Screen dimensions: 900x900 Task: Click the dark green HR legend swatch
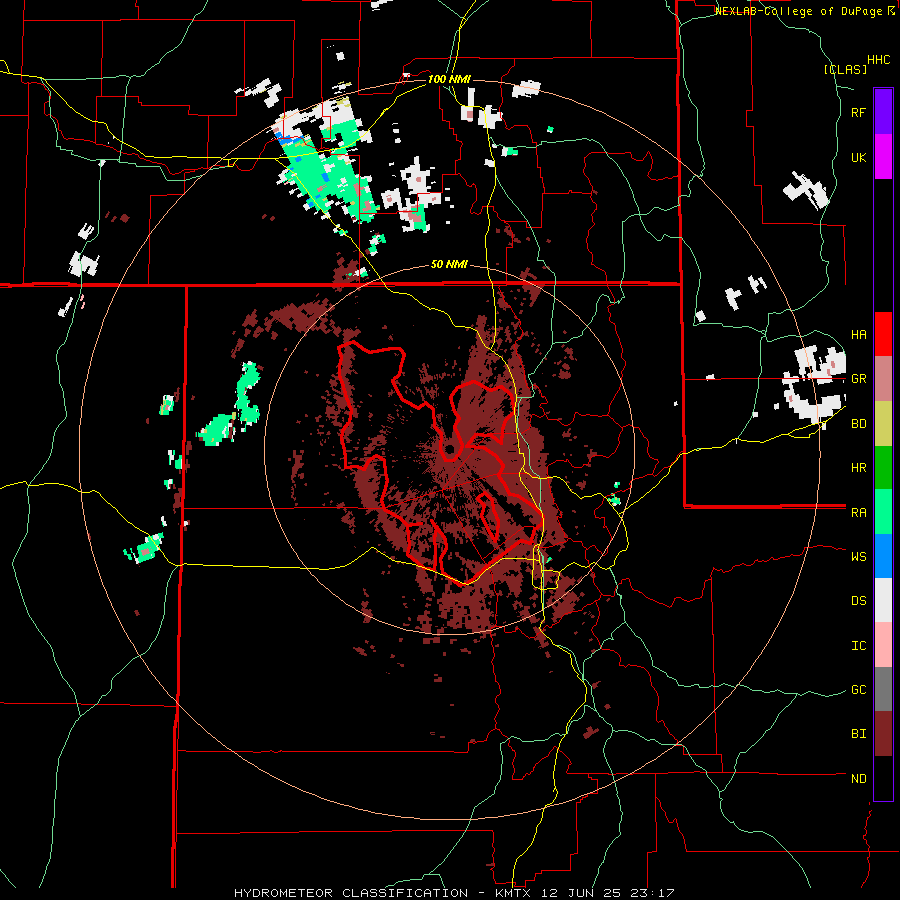883,468
